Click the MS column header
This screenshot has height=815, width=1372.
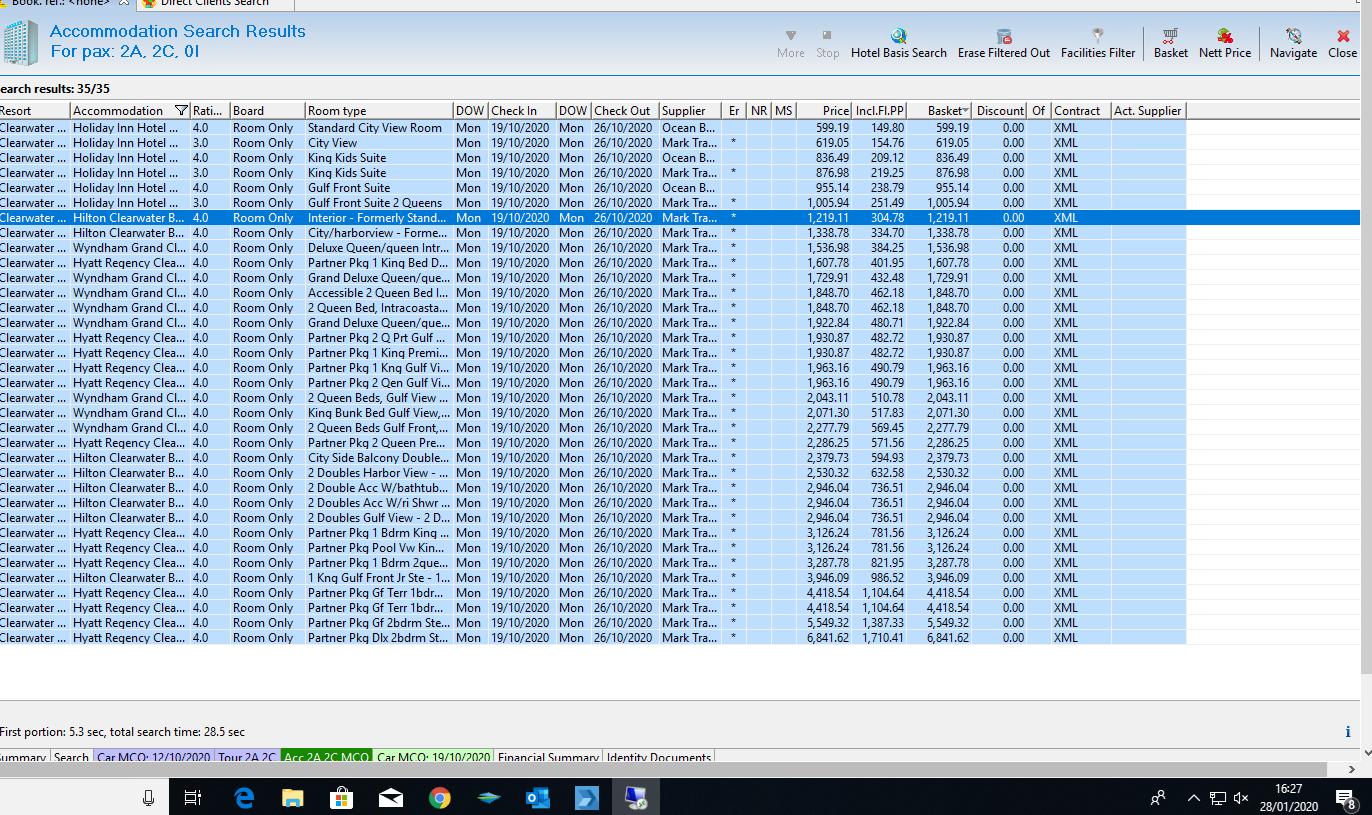pos(784,111)
